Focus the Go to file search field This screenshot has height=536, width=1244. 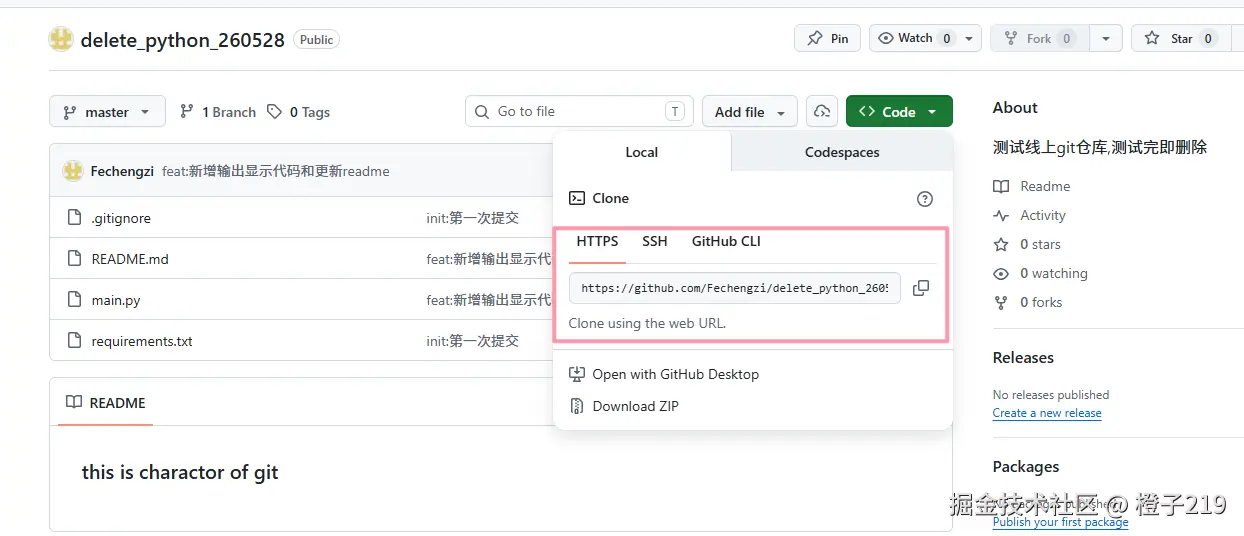tap(579, 112)
